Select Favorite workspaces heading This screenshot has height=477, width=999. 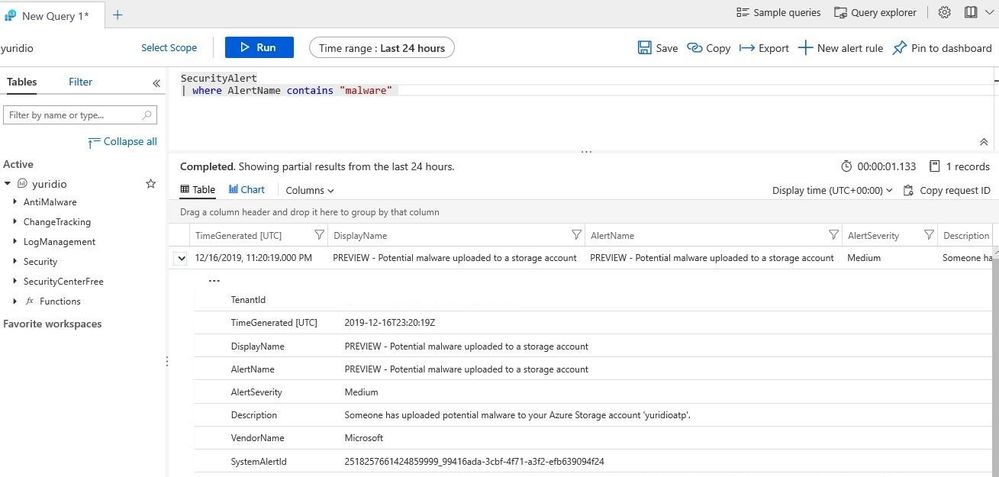click(x=52, y=324)
